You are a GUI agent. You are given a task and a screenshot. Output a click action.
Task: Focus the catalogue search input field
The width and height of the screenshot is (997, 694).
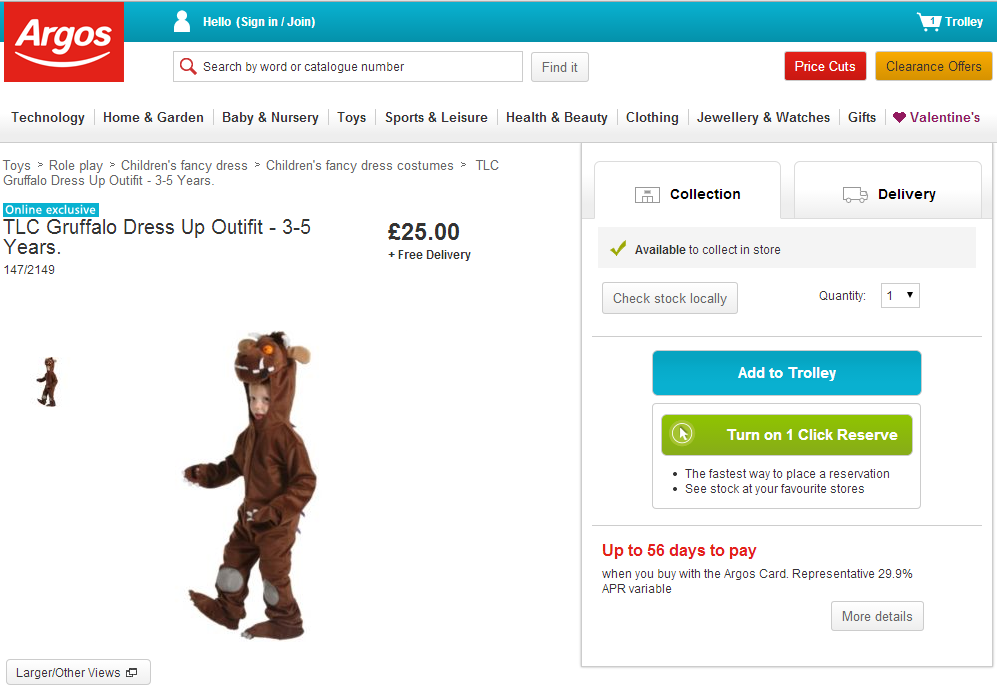pos(357,67)
